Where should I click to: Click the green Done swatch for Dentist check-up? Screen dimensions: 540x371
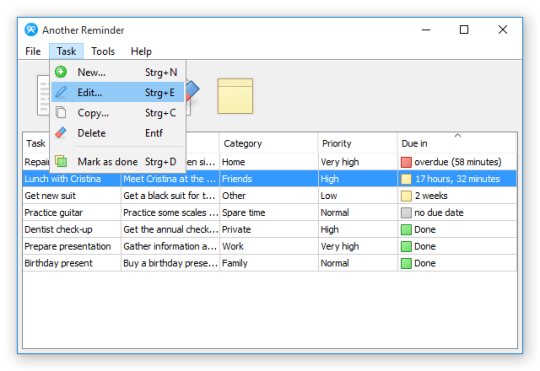[x=406, y=229]
